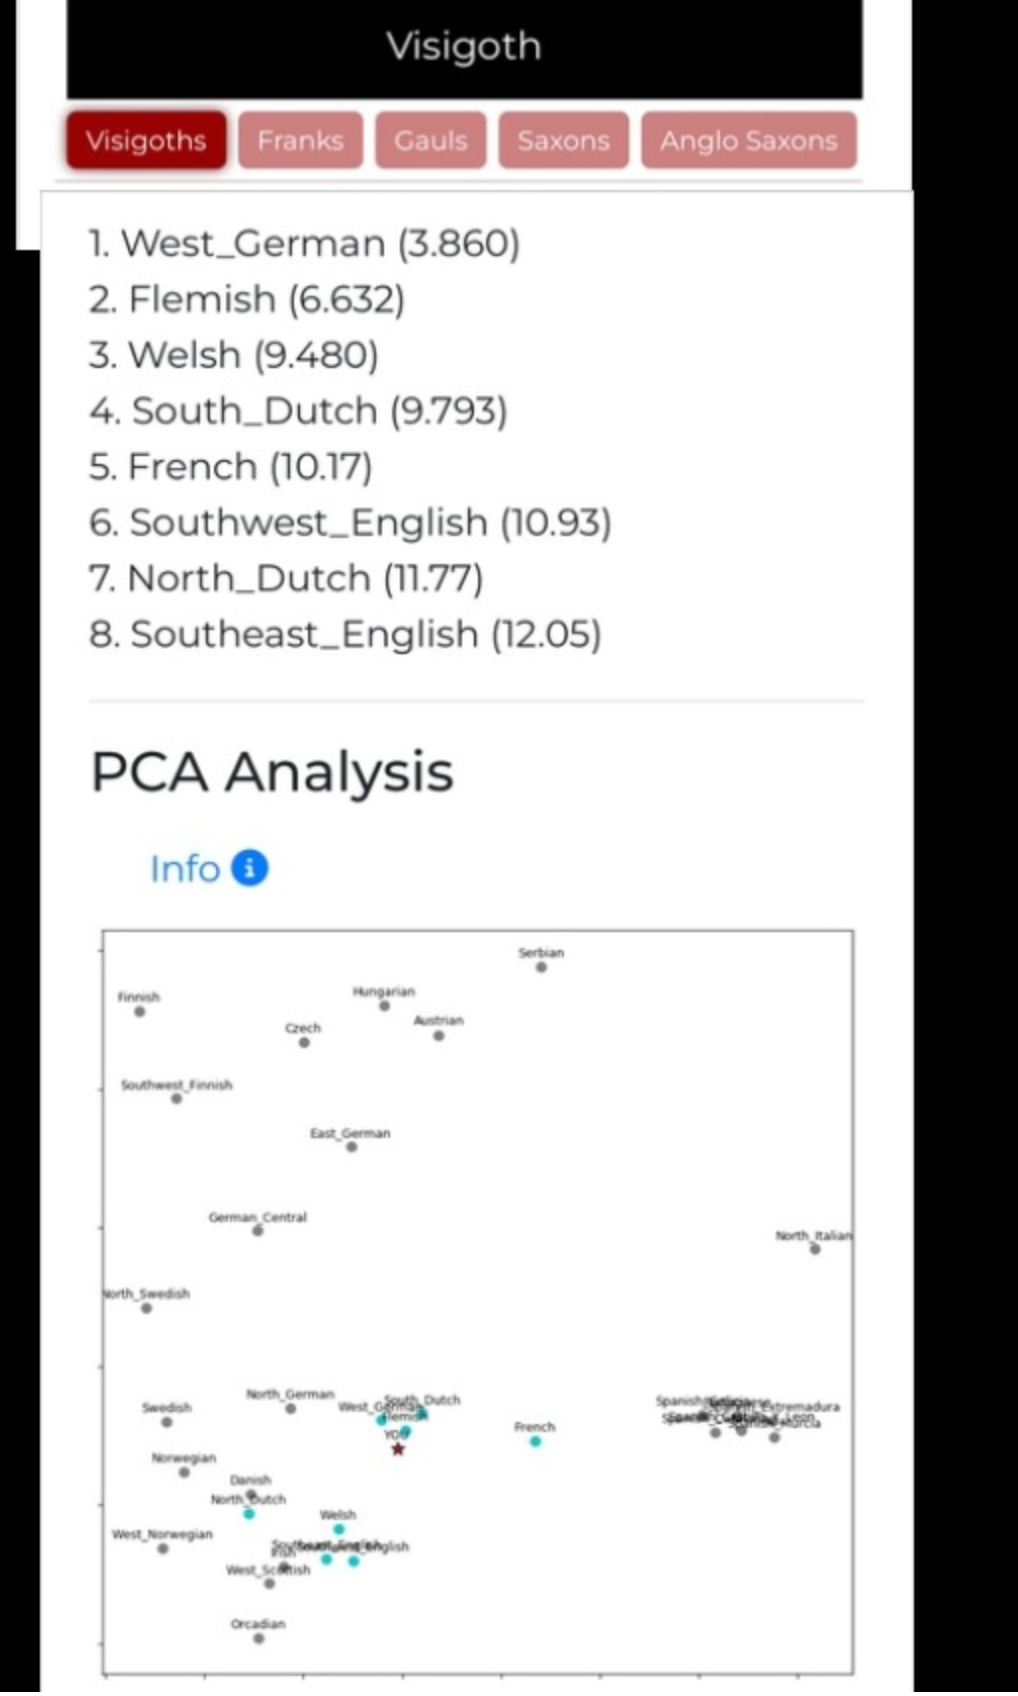The height and width of the screenshot is (1696, 1018).
Task: Click the blue Info circle icon
Action: (x=250, y=868)
